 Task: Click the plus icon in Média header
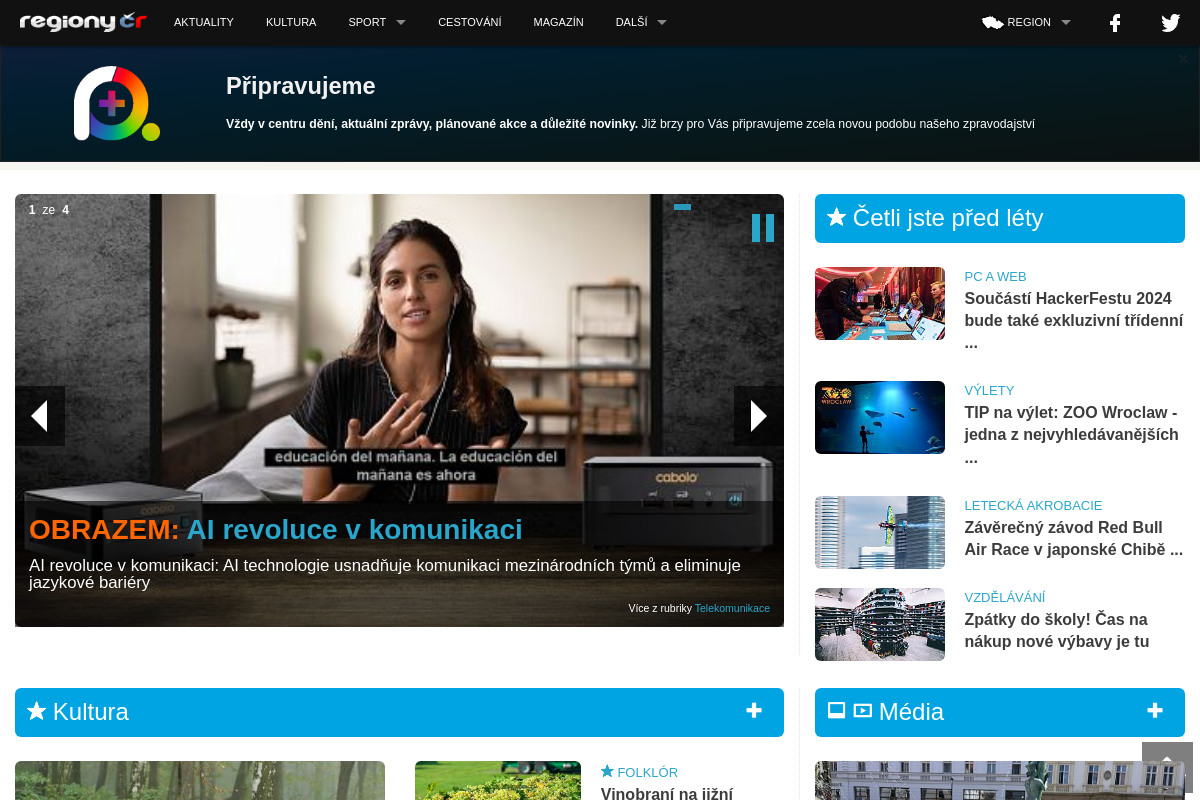click(x=1155, y=711)
